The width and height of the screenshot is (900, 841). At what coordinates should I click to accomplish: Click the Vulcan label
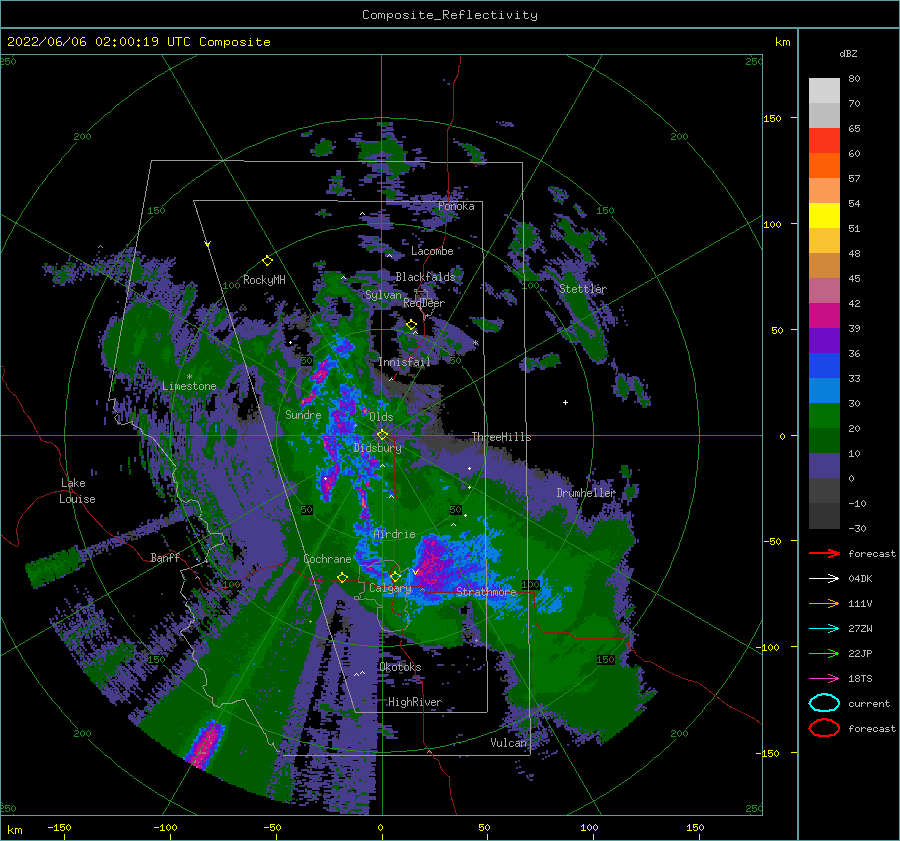pos(509,742)
